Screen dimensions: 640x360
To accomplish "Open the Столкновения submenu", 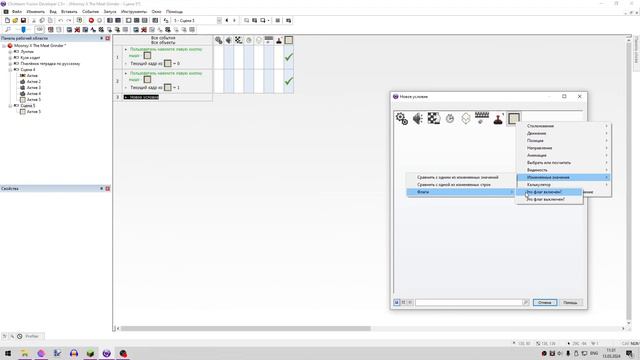I will [564, 126].
